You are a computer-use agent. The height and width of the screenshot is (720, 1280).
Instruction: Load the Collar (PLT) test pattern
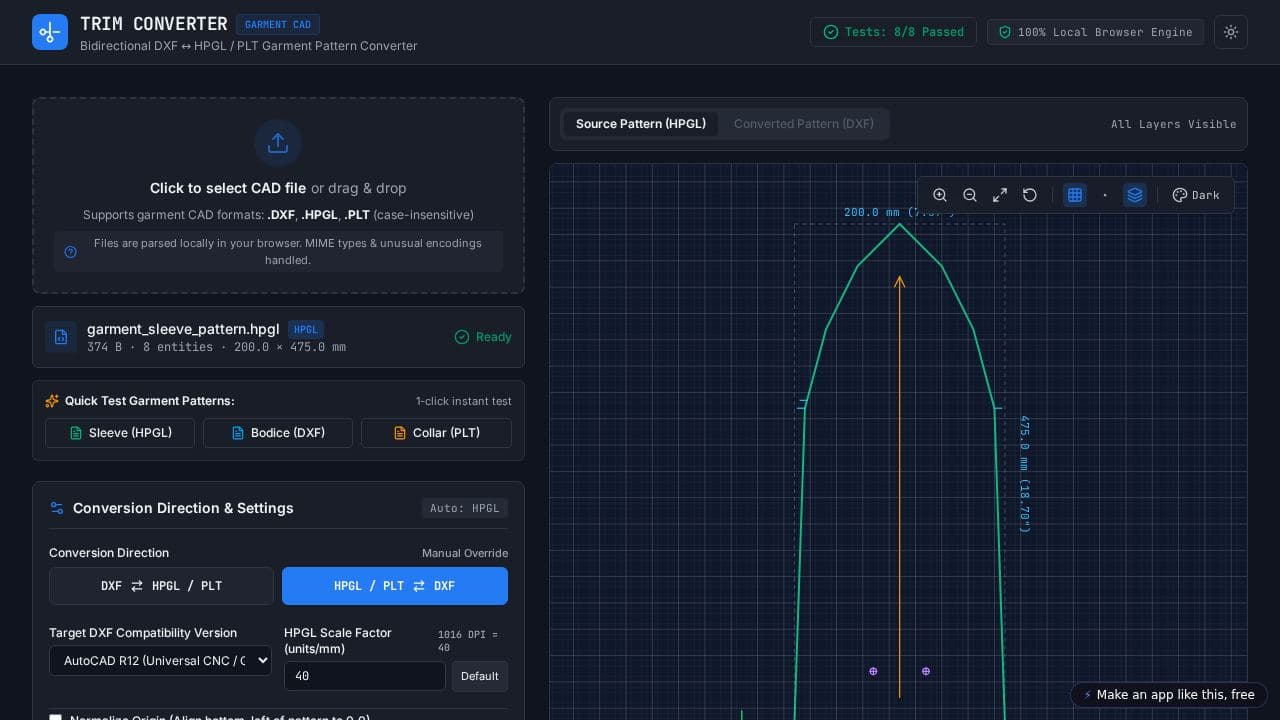[x=436, y=433]
